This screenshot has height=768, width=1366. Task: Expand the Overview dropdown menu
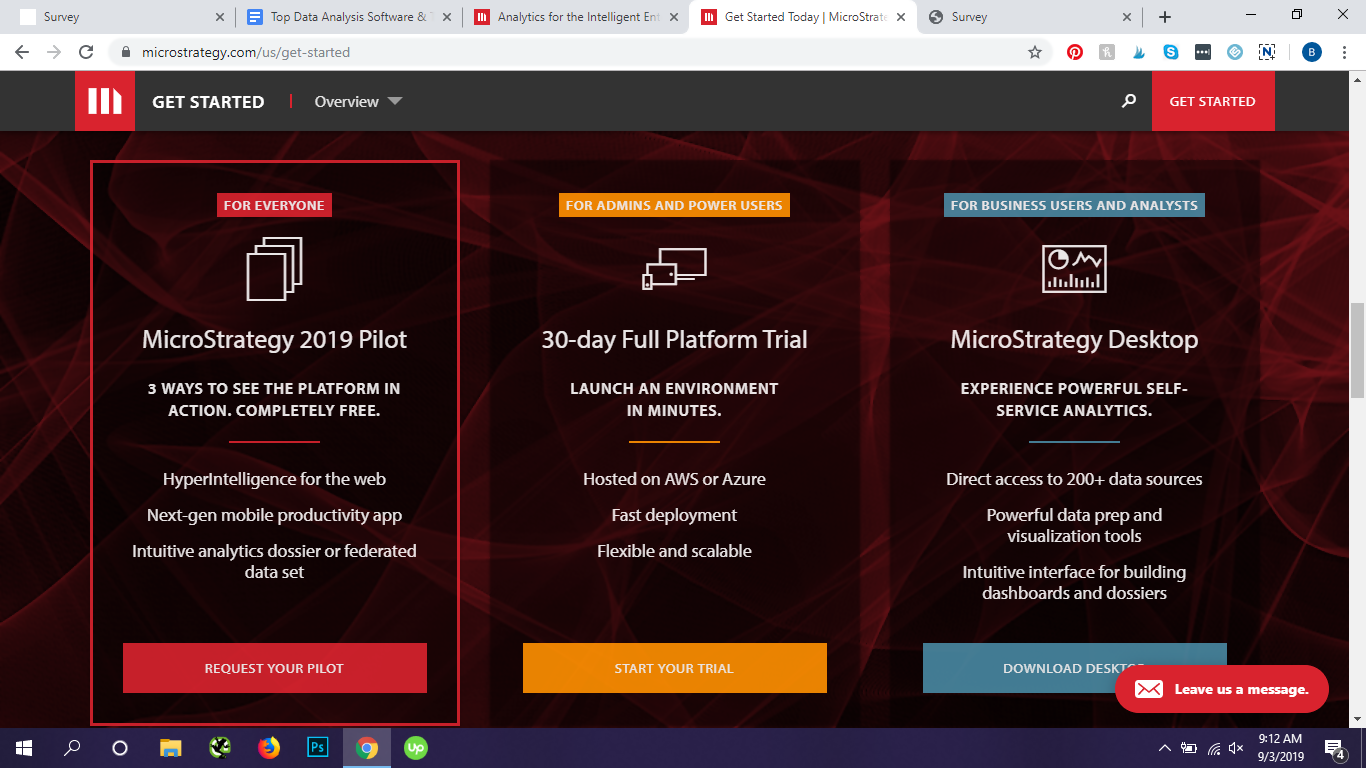[x=358, y=101]
